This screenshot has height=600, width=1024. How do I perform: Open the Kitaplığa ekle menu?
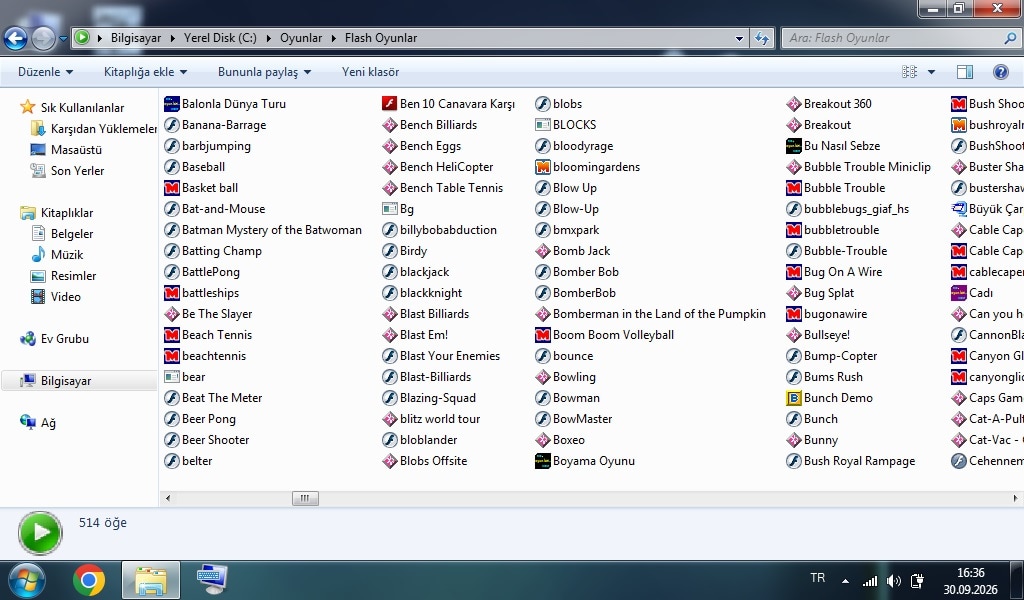145,72
